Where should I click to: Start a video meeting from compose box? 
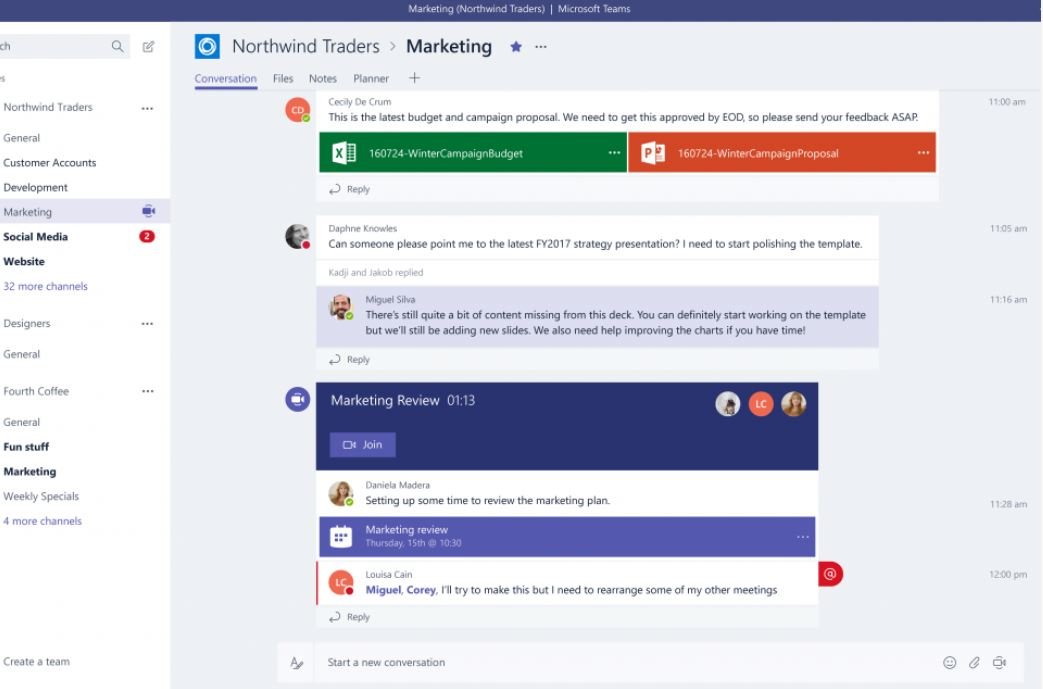click(999, 662)
